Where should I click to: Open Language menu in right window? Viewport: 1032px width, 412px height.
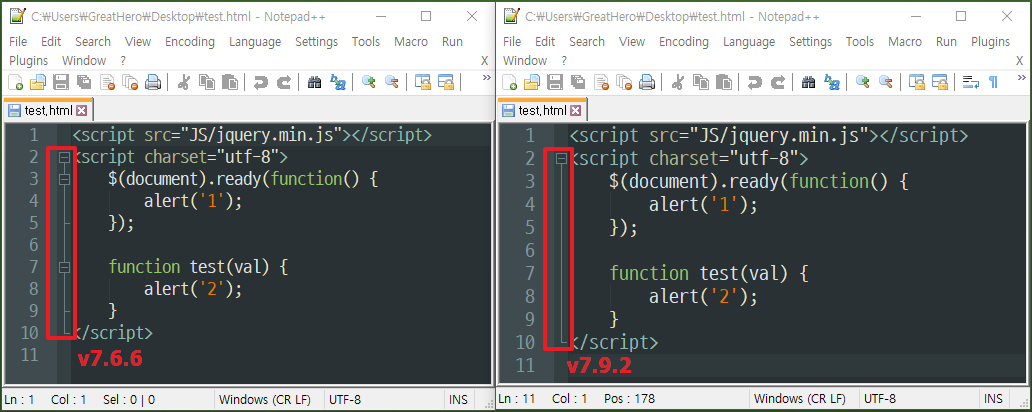[749, 41]
